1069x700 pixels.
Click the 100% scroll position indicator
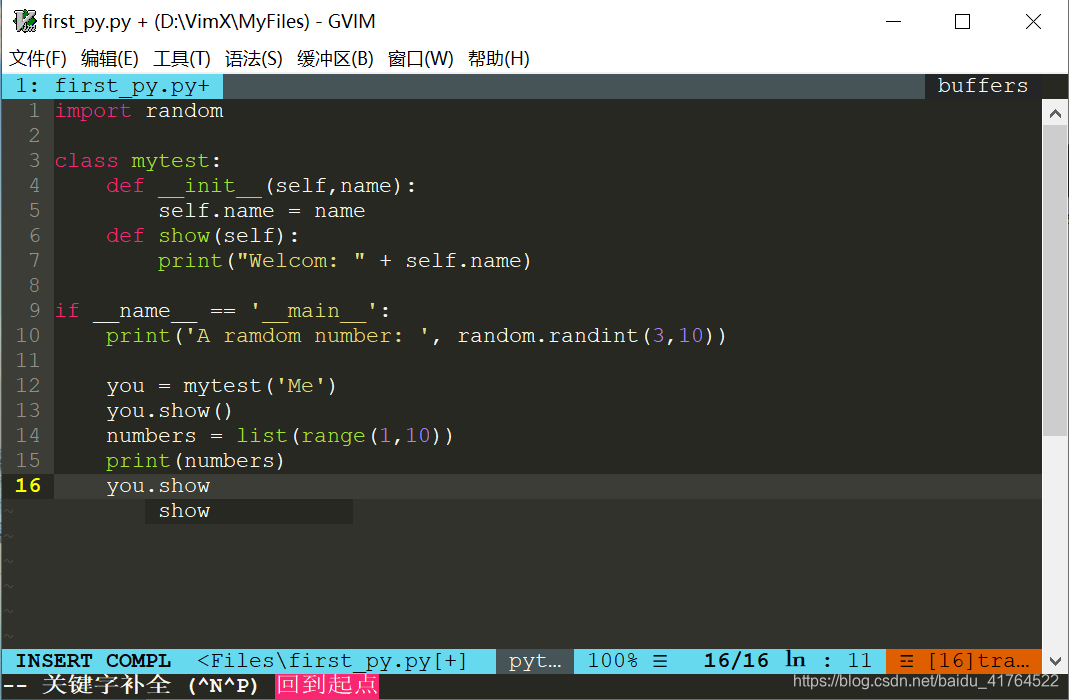click(x=613, y=660)
